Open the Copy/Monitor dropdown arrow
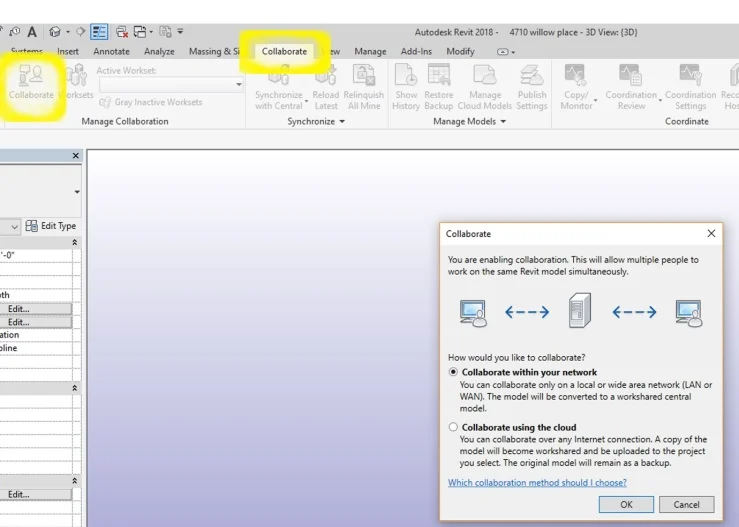 (x=595, y=100)
